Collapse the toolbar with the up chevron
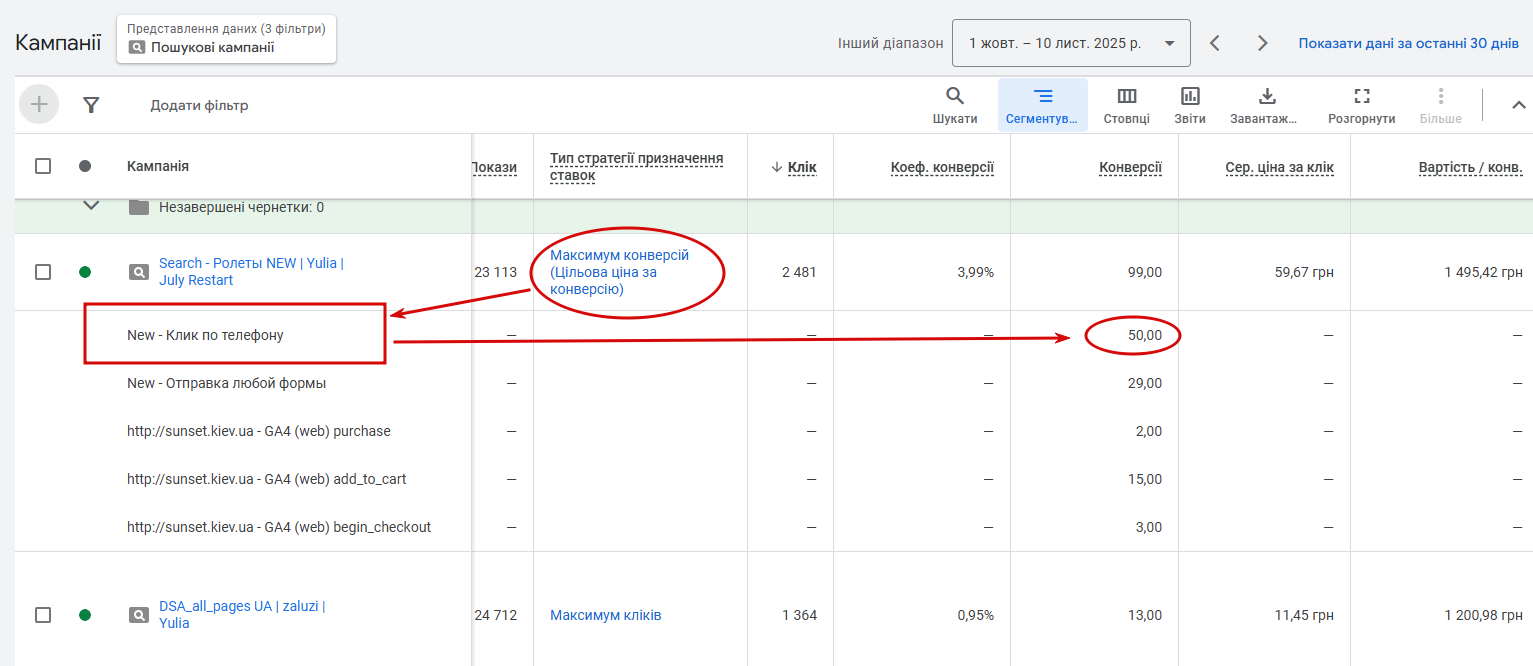The height and width of the screenshot is (666, 1533). tap(1518, 105)
